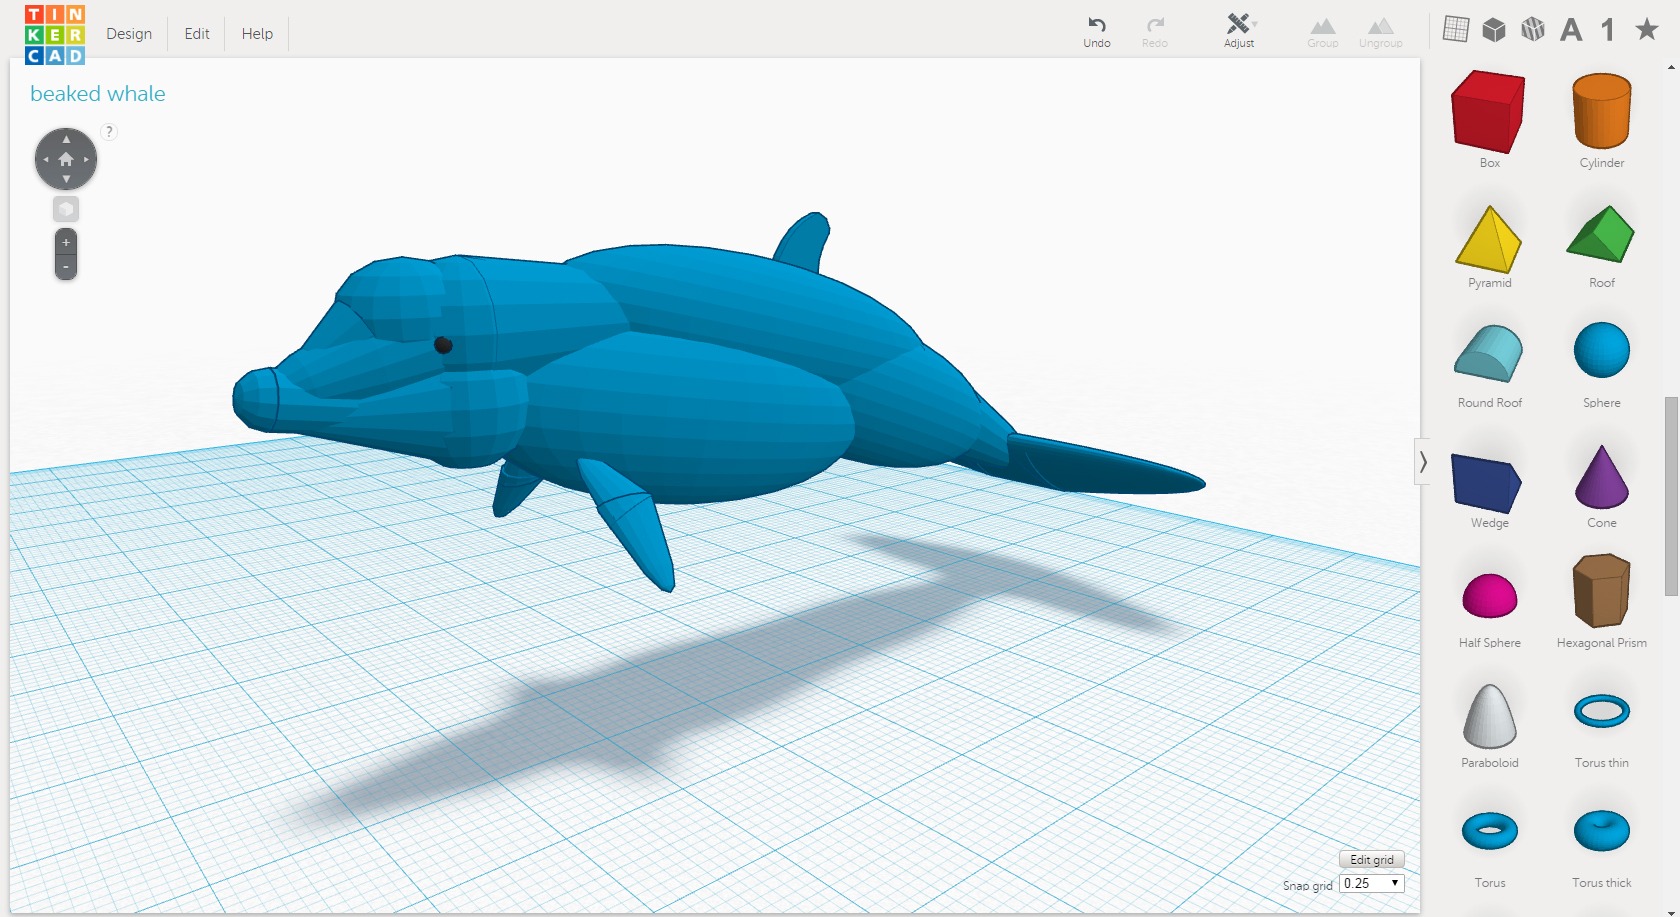This screenshot has width=1680, height=917.
Task: Click the fit view cube button
Action: pos(66,209)
